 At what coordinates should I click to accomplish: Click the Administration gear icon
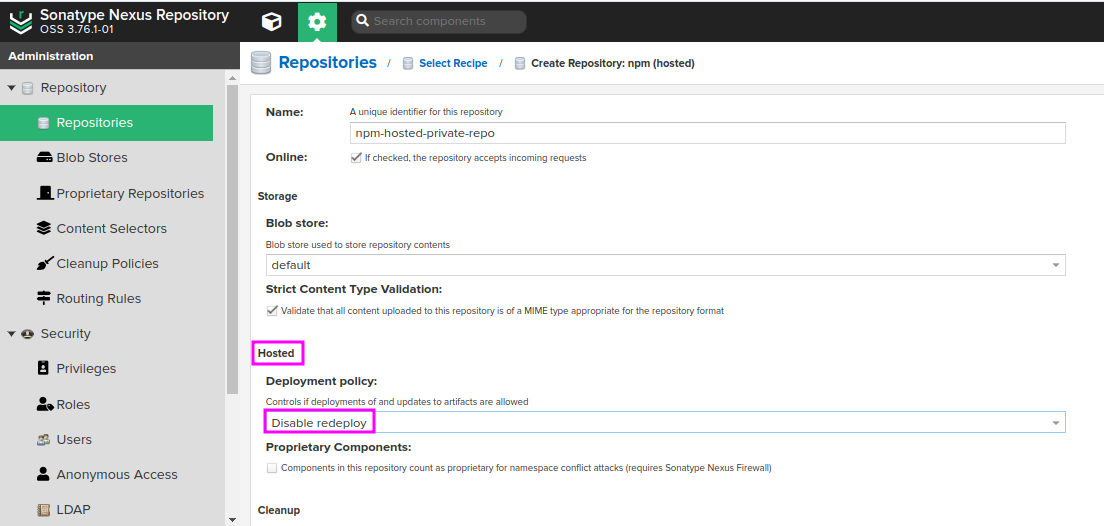(317, 21)
